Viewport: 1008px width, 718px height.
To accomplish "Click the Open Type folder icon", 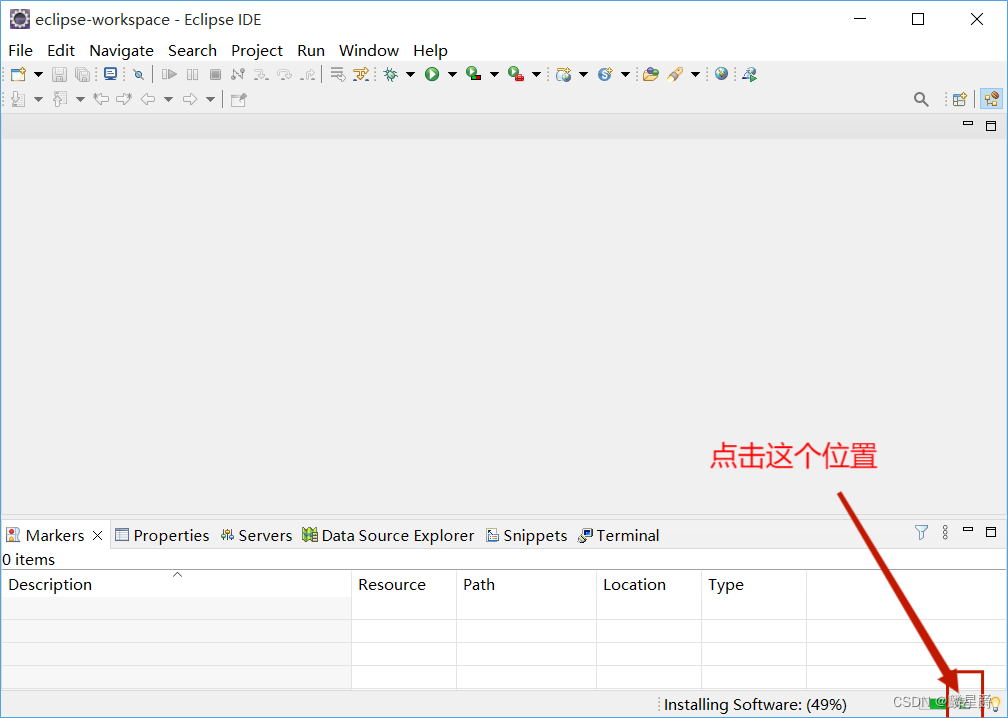I will 651,75.
